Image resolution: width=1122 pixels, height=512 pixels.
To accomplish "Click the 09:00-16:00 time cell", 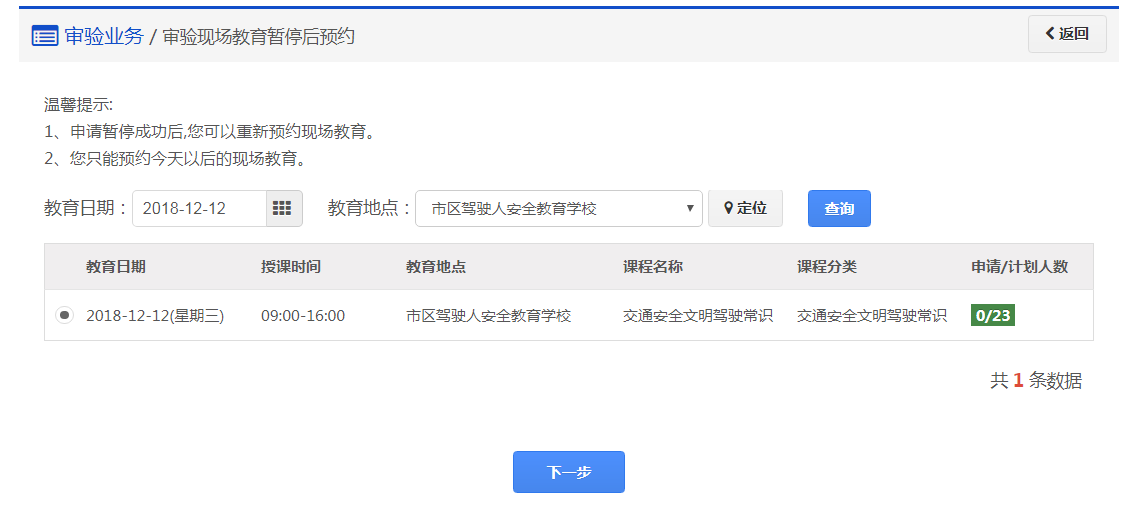I will pos(303,316).
